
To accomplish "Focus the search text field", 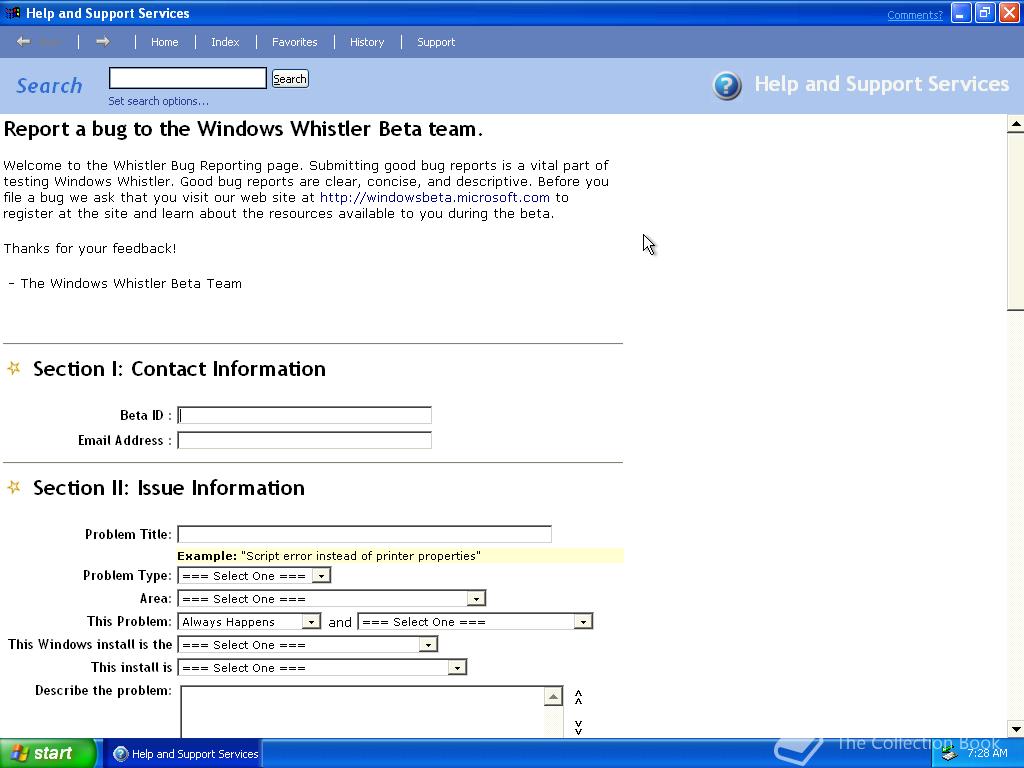I will click(187, 78).
